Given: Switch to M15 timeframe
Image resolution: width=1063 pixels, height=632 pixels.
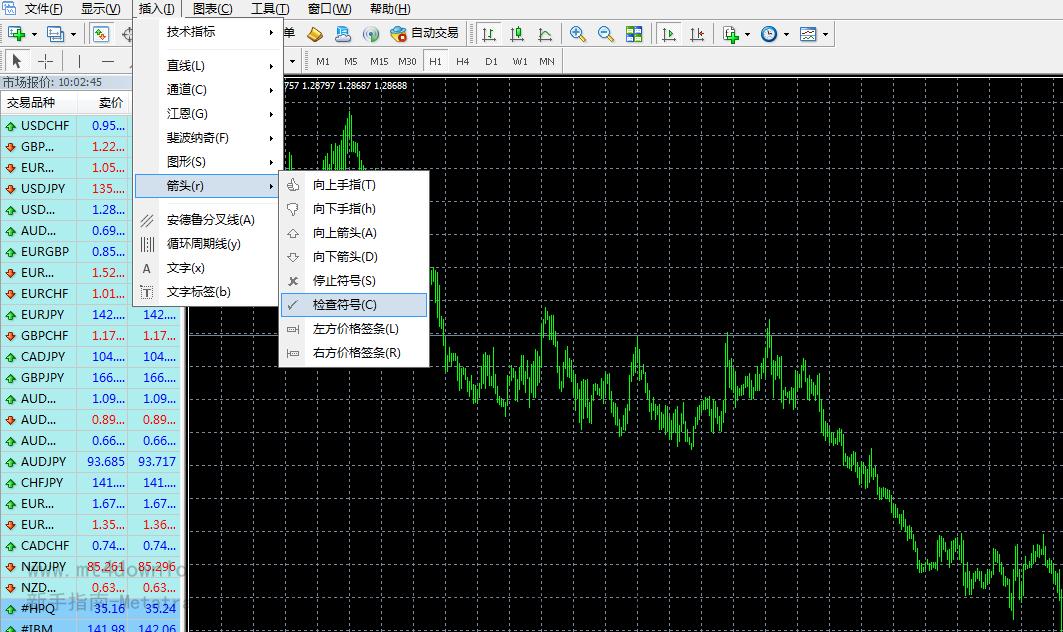Looking at the screenshot, I should pyautogui.click(x=378, y=61).
